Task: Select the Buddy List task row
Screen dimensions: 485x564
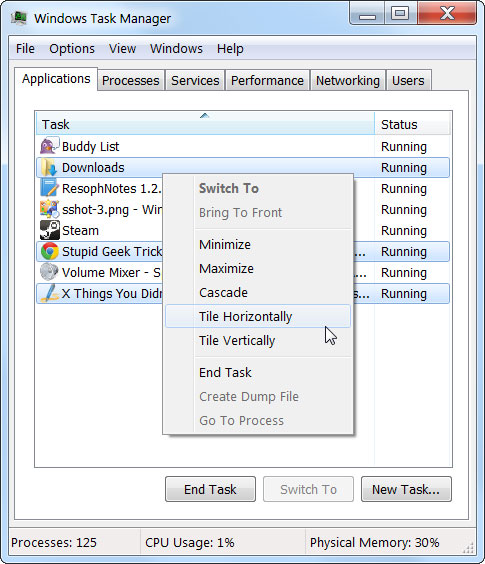Action: tap(243, 146)
